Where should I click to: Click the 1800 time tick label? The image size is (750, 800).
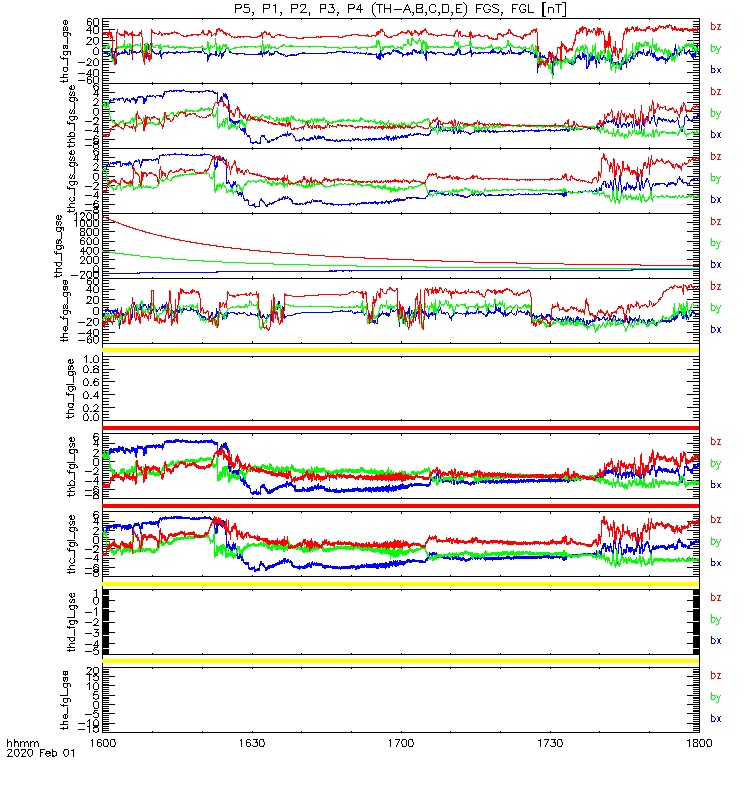699,743
